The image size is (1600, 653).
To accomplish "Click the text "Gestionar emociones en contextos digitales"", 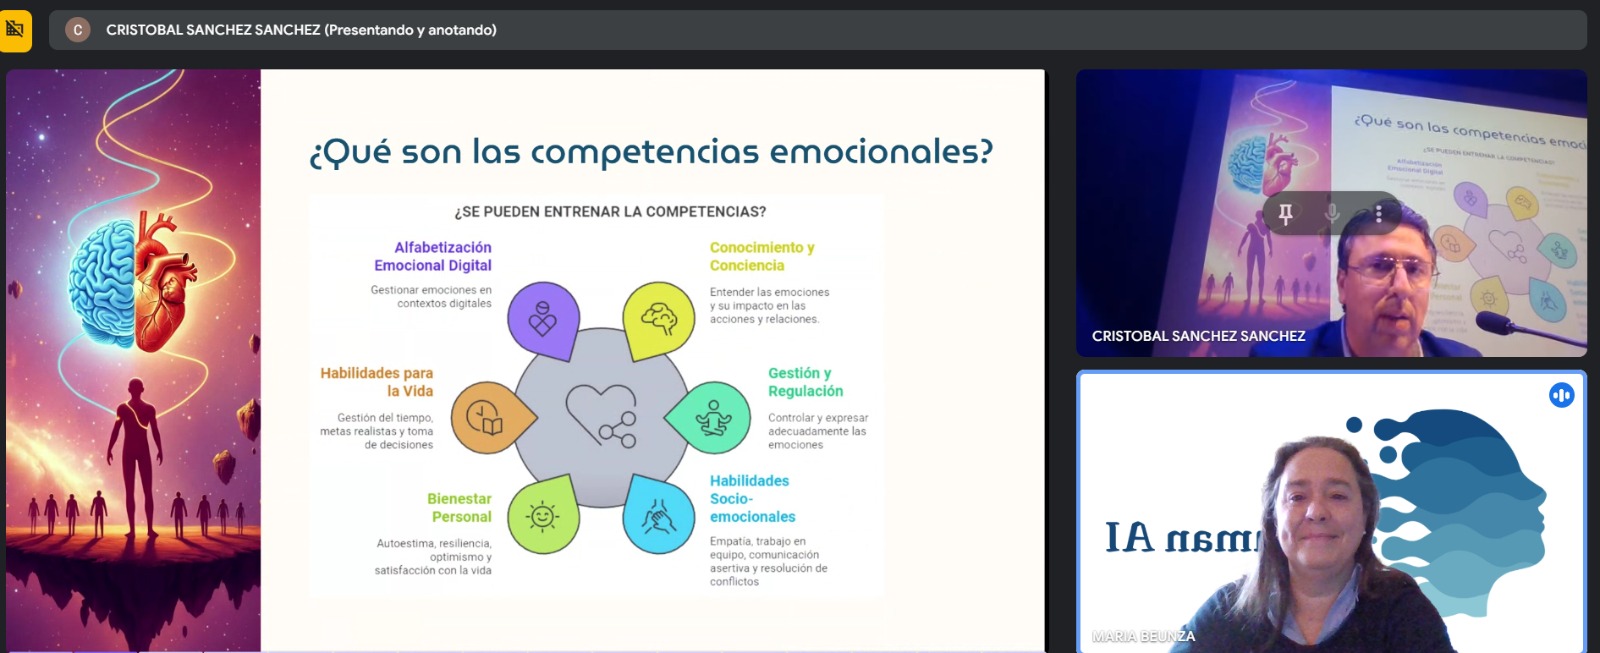I will [431, 297].
